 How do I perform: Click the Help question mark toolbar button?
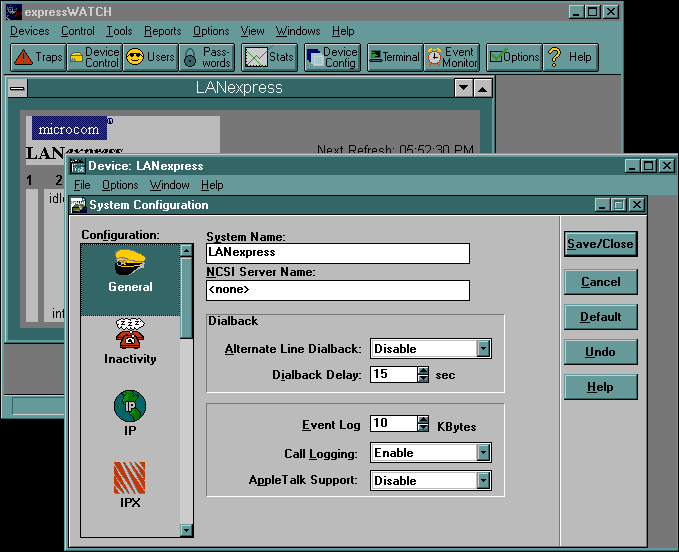click(x=570, y=57)
